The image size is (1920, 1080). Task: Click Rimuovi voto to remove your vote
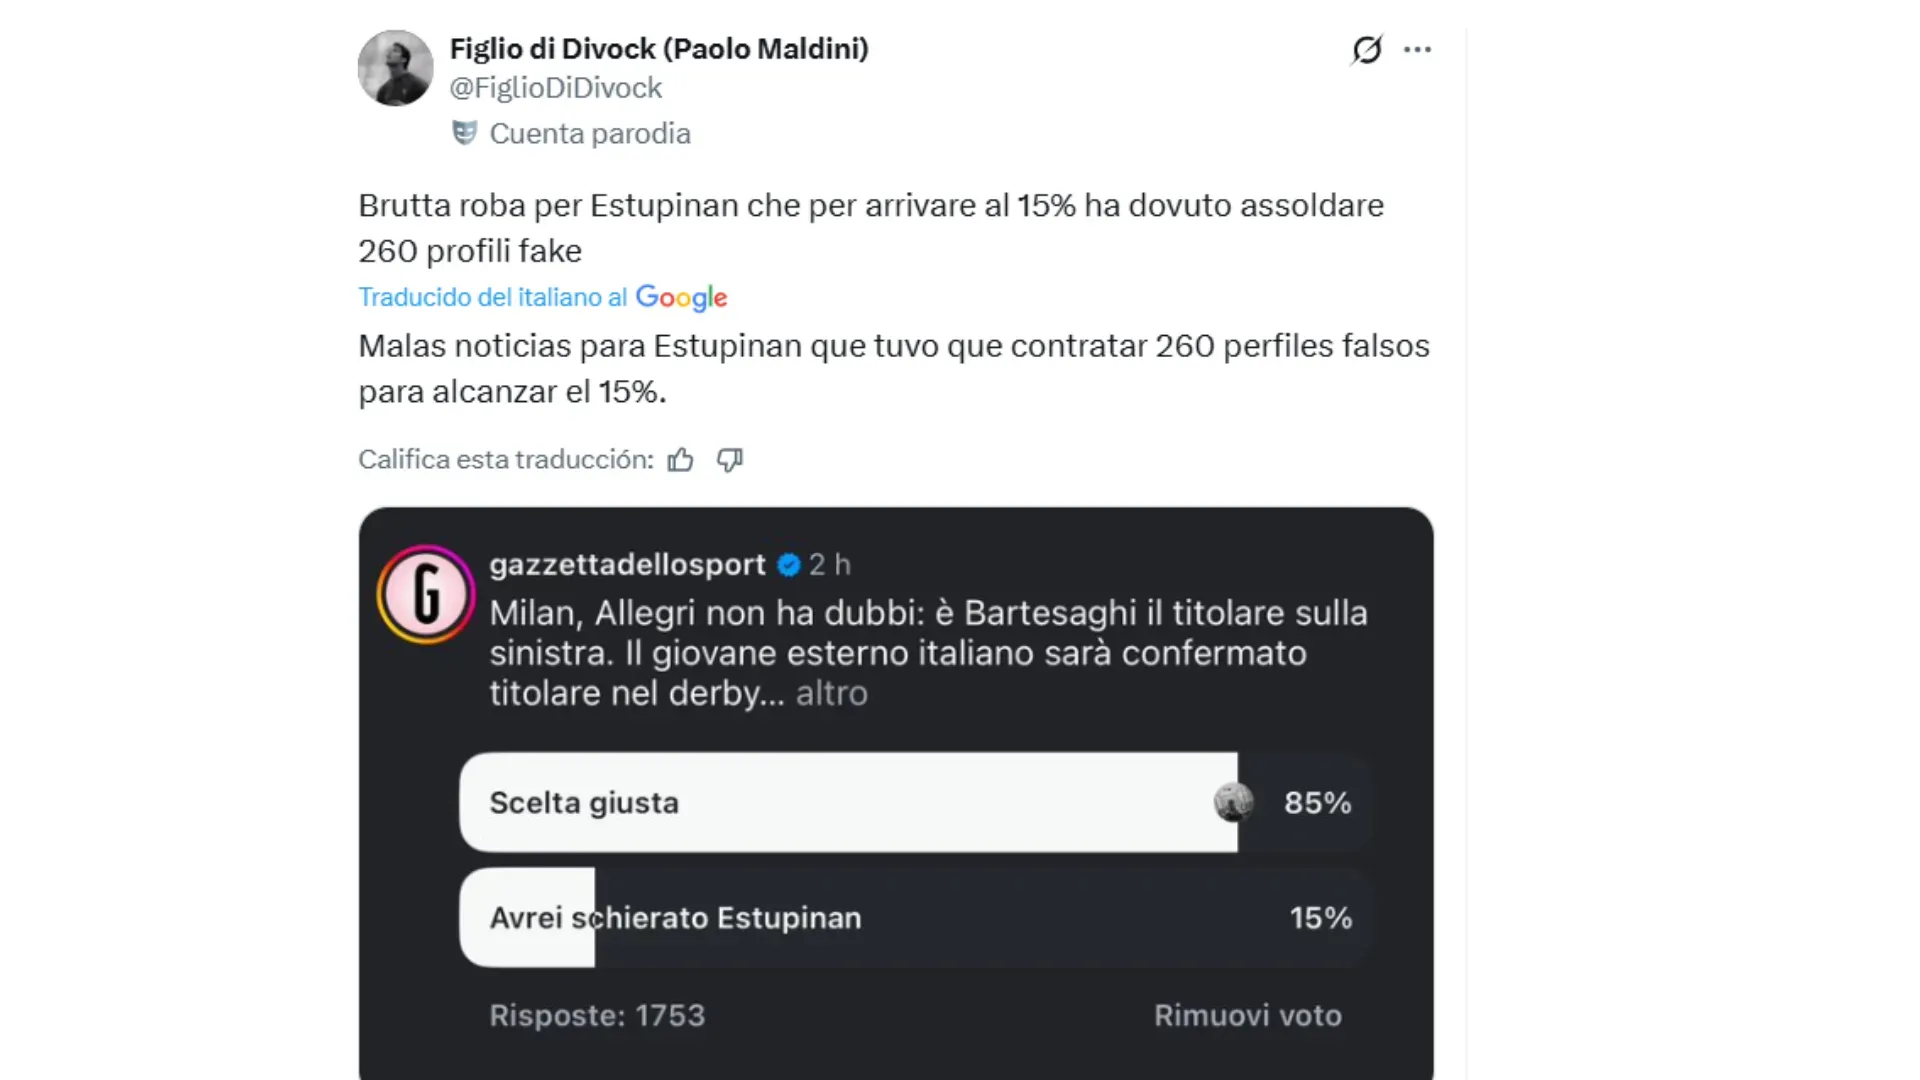(1248, 1015)
